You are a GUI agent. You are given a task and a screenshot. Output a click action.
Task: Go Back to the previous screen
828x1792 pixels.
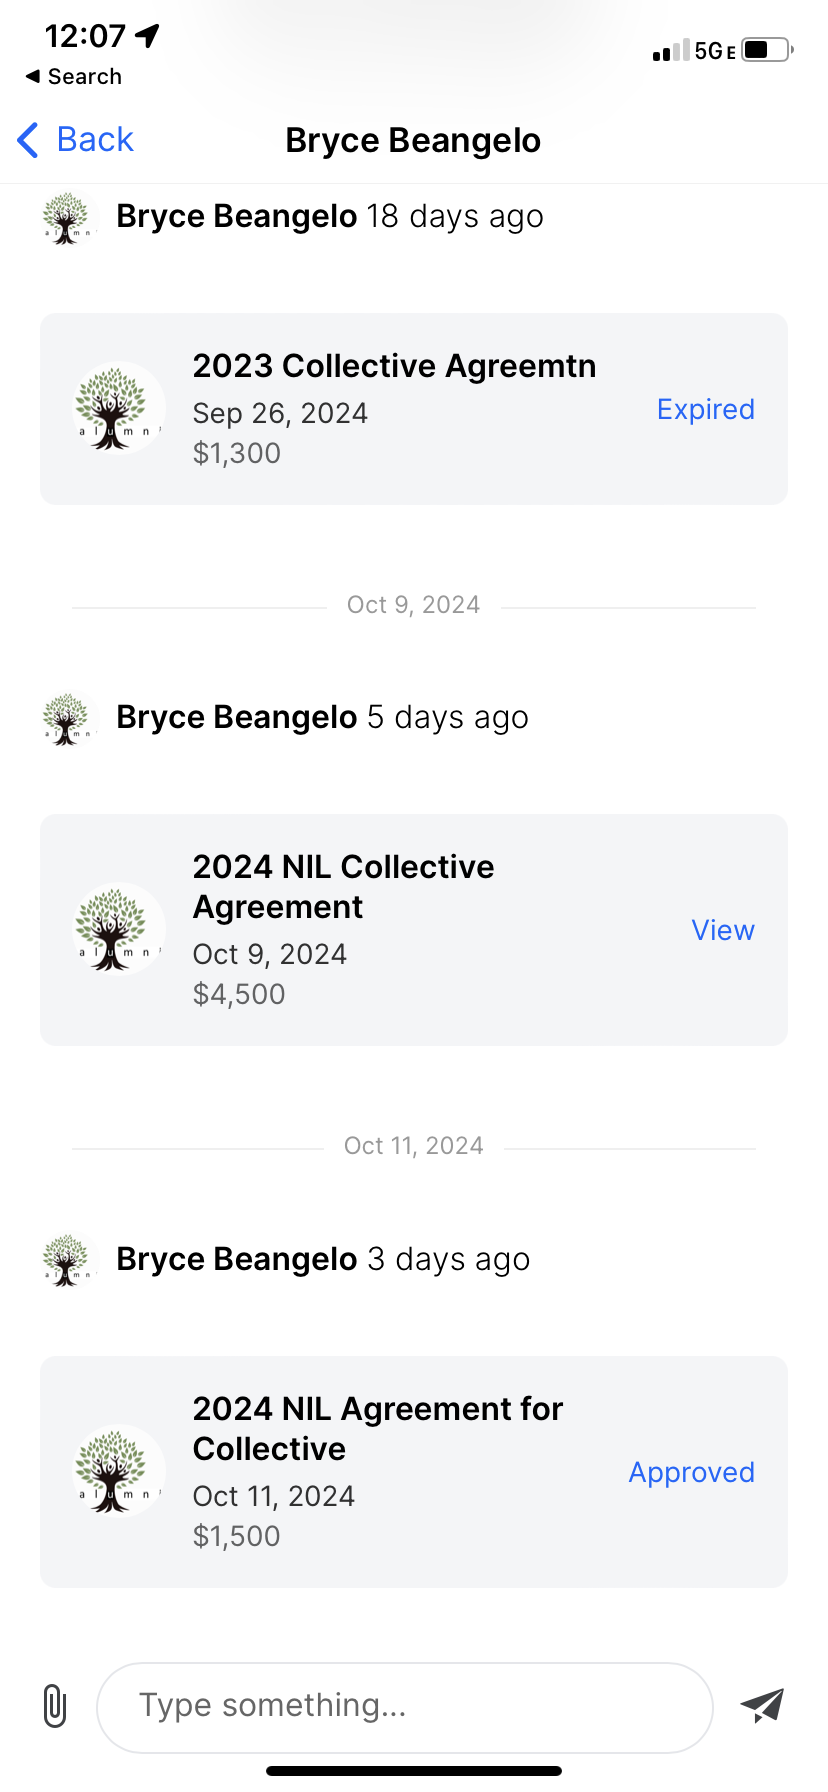[x=95, y=140]
